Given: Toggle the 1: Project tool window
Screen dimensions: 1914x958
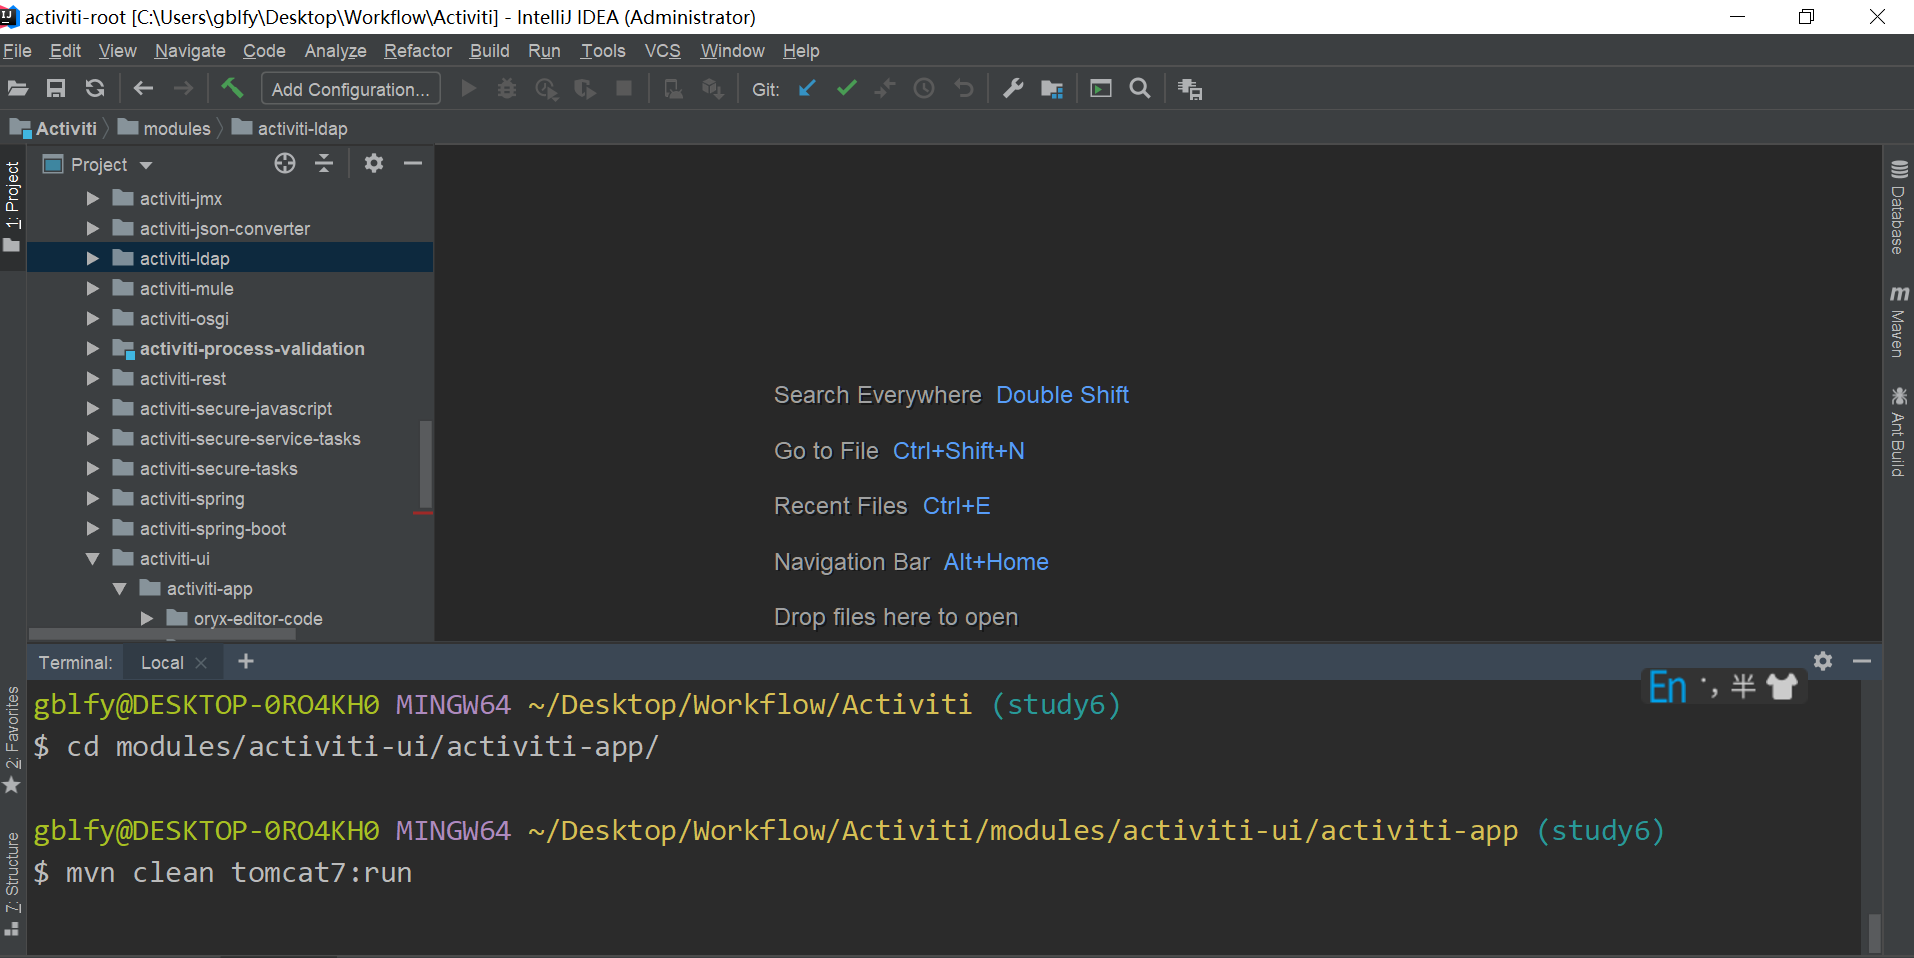Looking at the screenshot, I should click(12, 208).
